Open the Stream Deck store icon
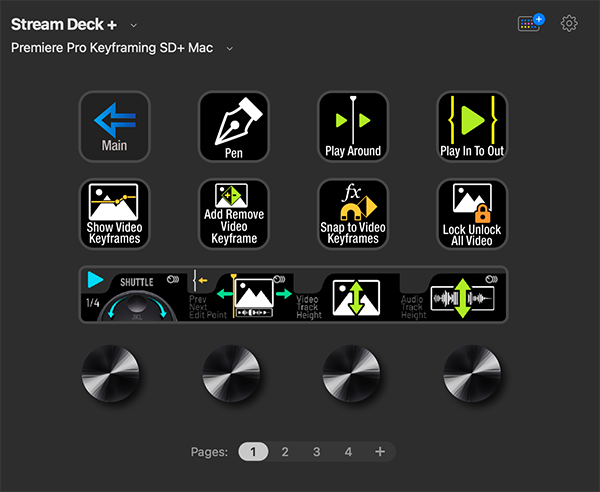 (x=531, y=23)
